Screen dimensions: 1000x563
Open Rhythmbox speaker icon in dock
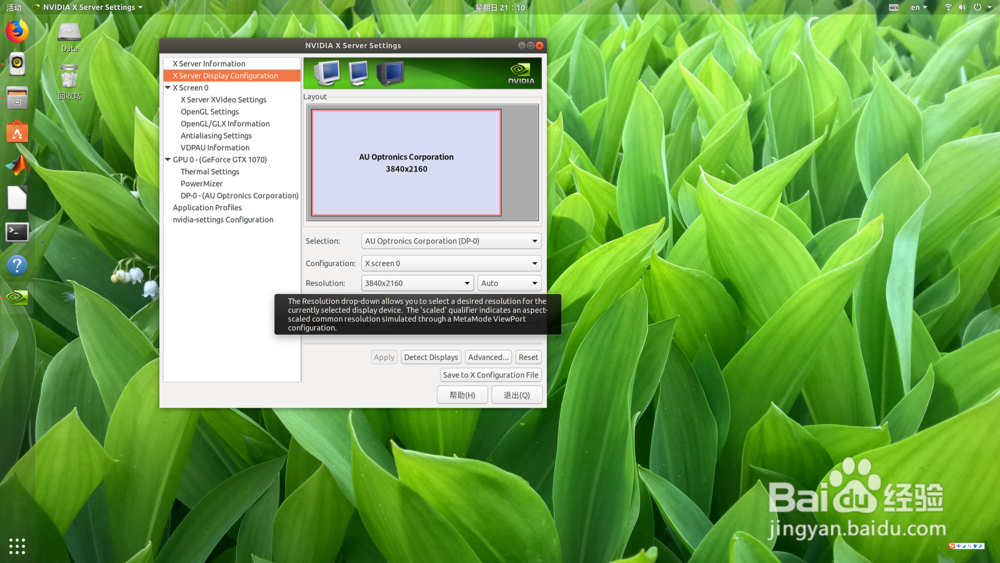point(17,64)
